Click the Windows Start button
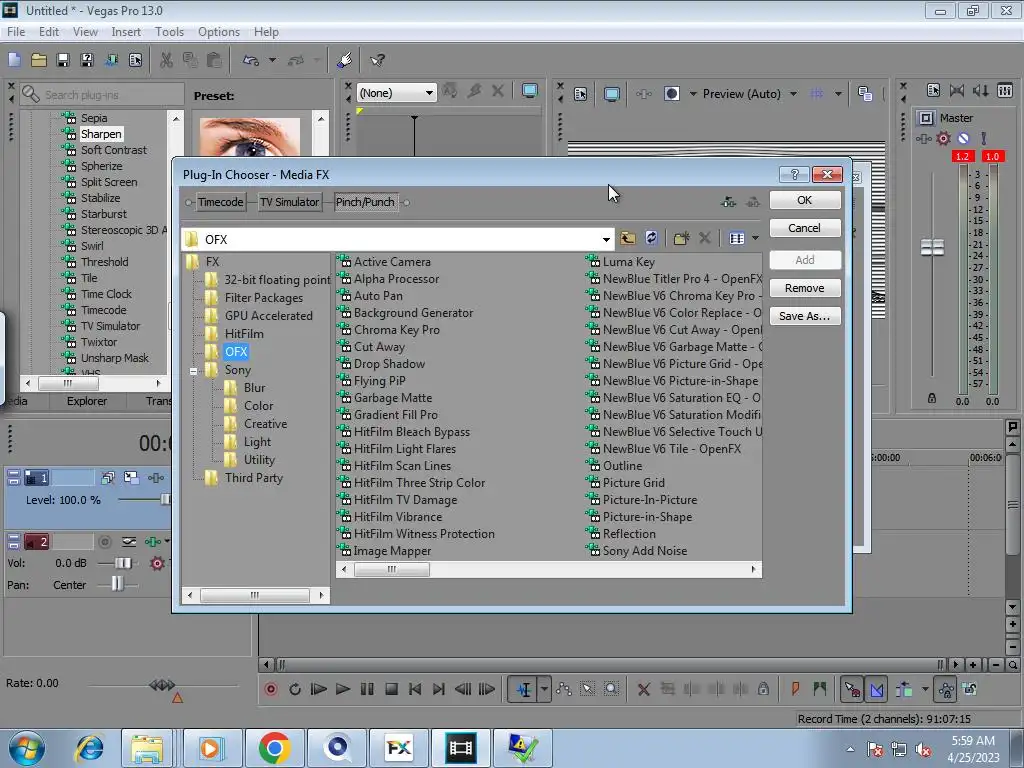 [x=27, y=748]
